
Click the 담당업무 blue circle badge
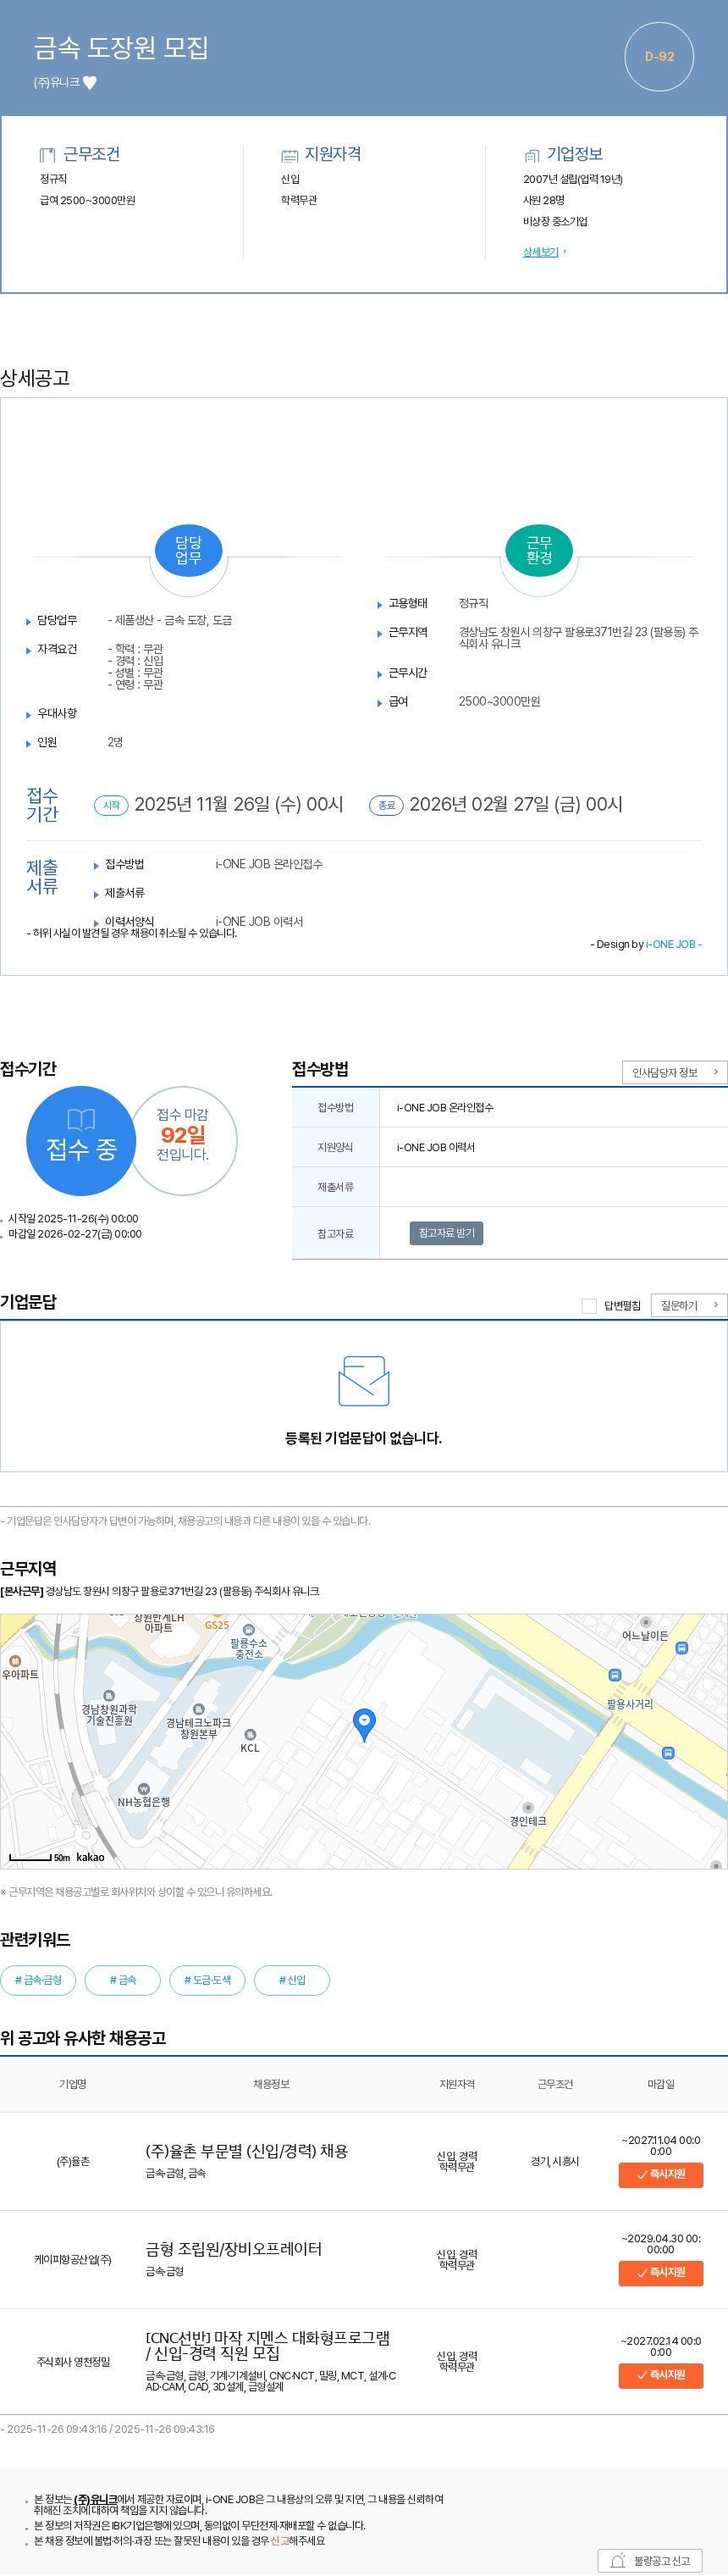tap(188, 550)
